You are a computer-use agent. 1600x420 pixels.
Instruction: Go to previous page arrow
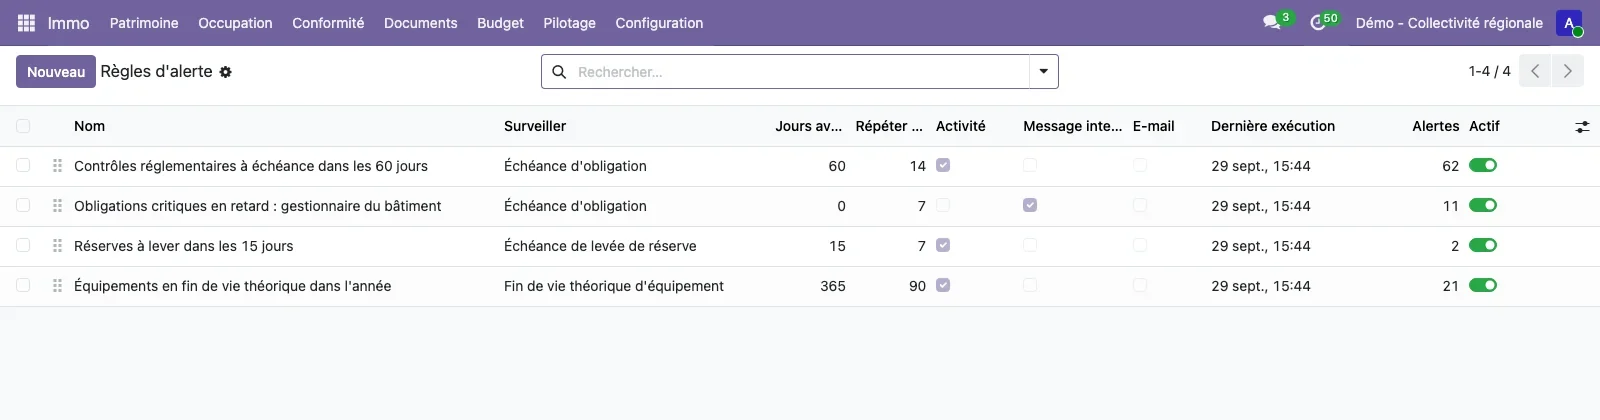point(1535,71)
